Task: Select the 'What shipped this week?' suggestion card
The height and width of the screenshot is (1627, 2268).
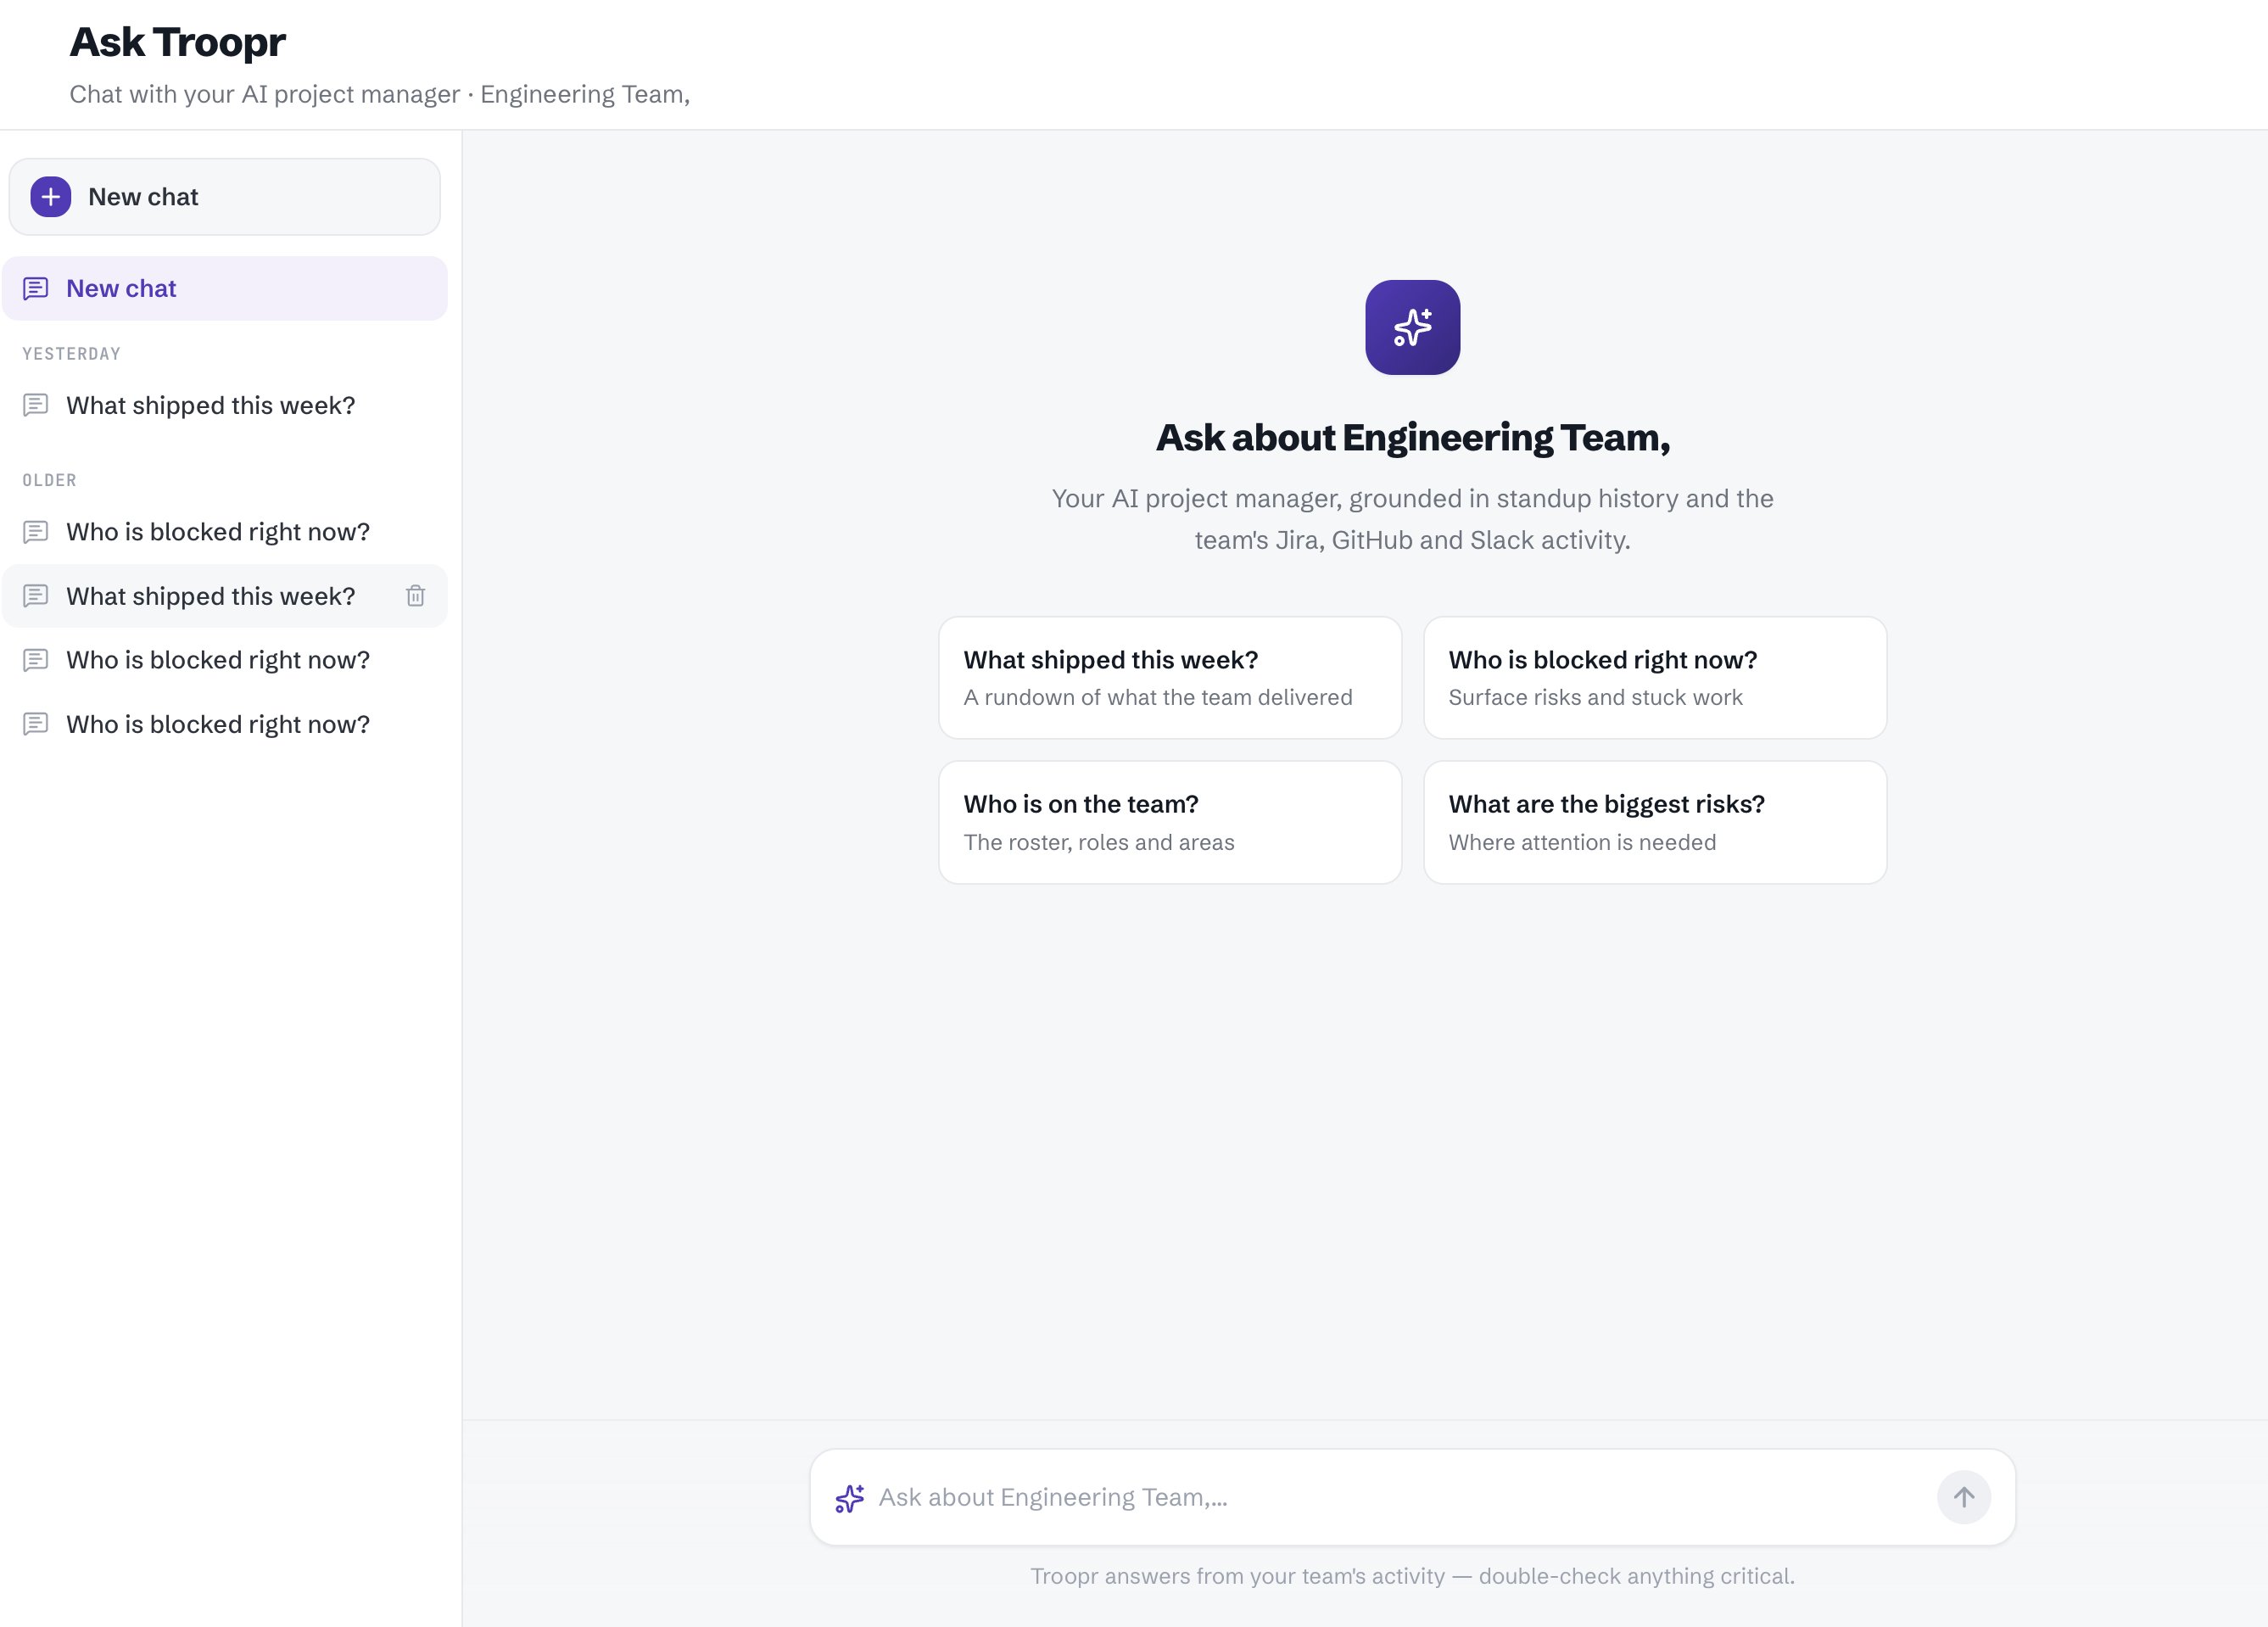Action: pos(1170,678)
